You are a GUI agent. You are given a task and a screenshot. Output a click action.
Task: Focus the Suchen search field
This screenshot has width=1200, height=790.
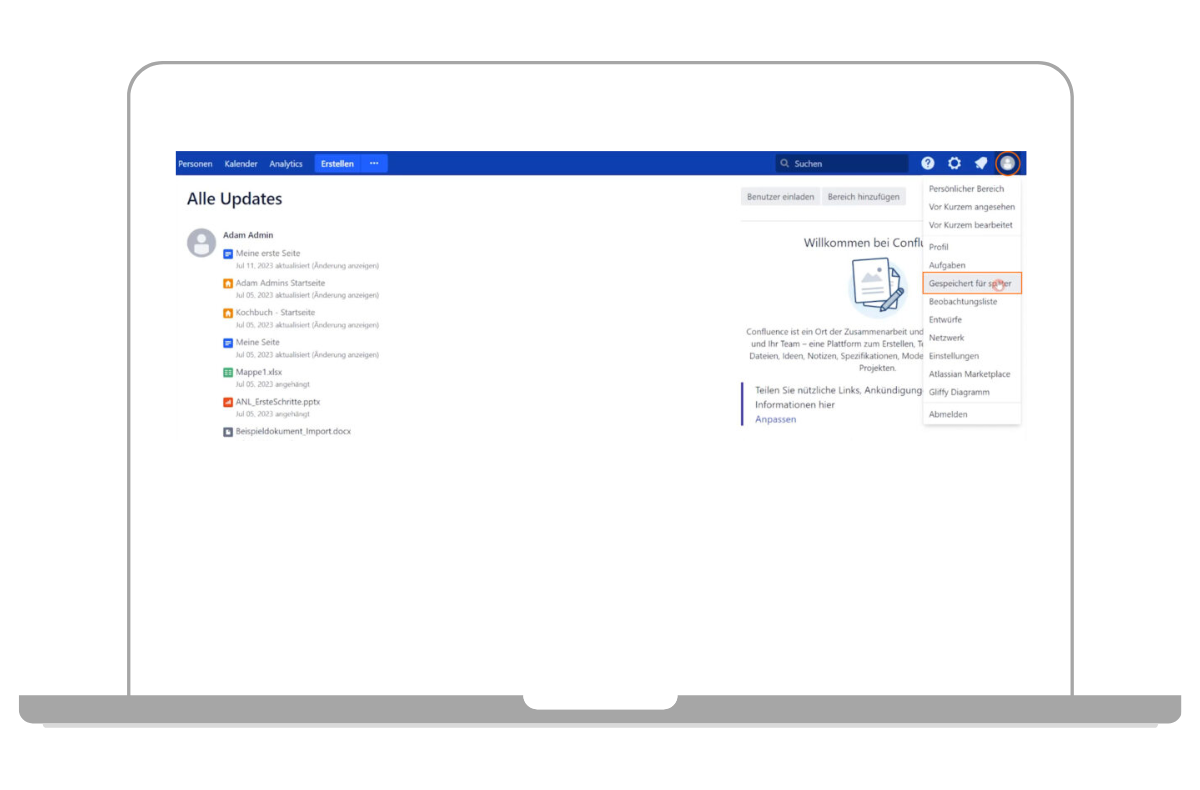(x=845, y=164)
